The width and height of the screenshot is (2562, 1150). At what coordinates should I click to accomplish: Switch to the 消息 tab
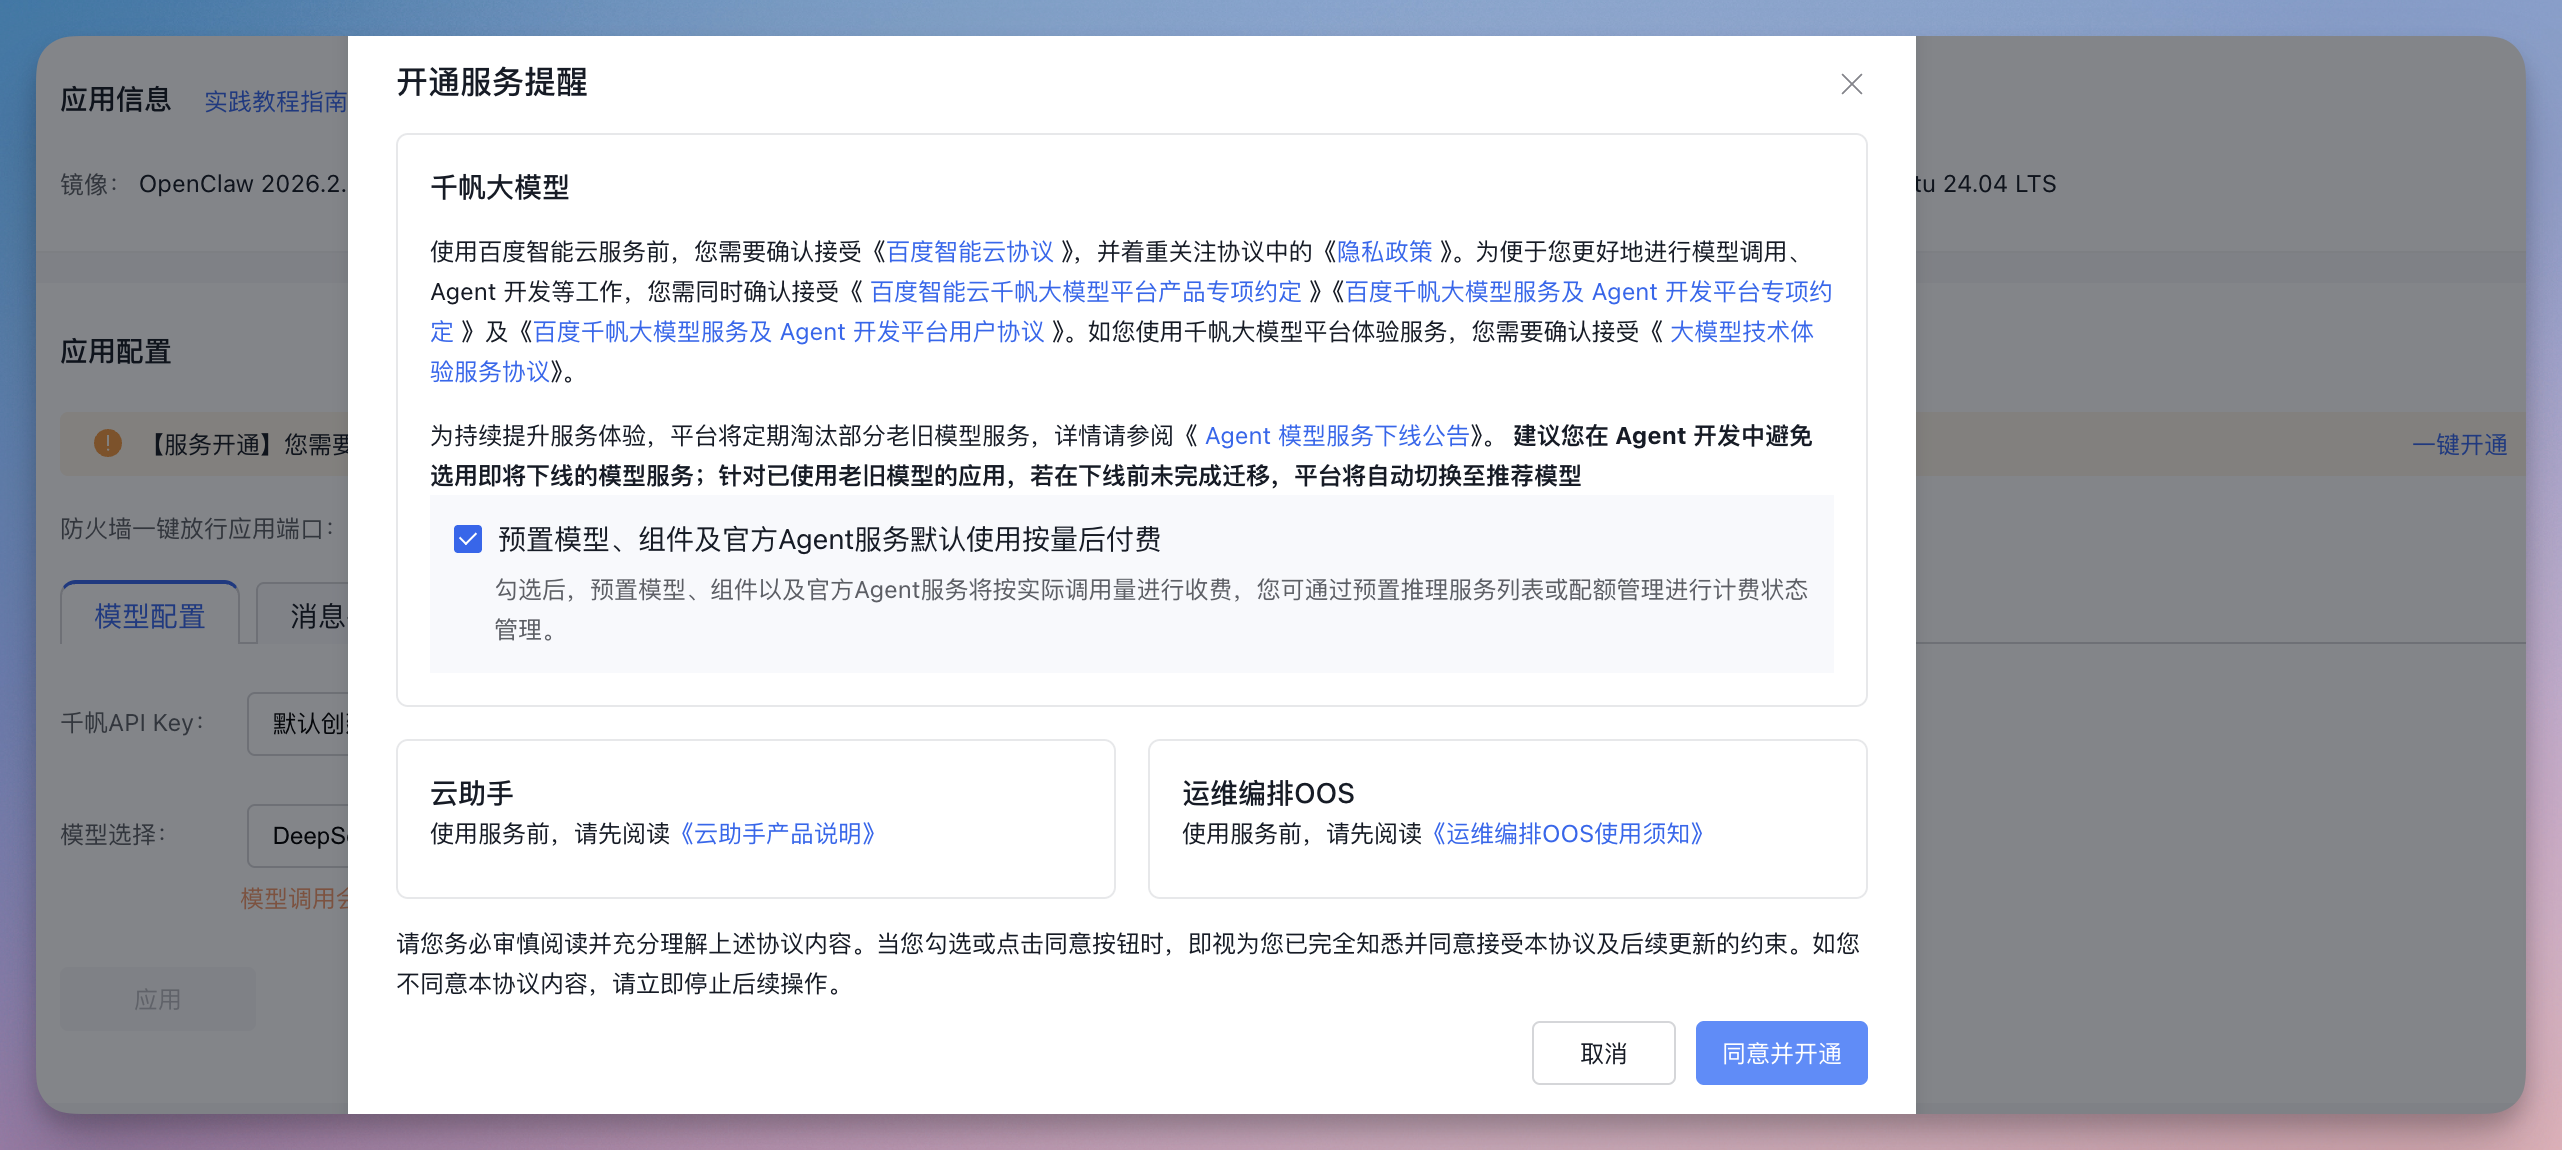315,617
